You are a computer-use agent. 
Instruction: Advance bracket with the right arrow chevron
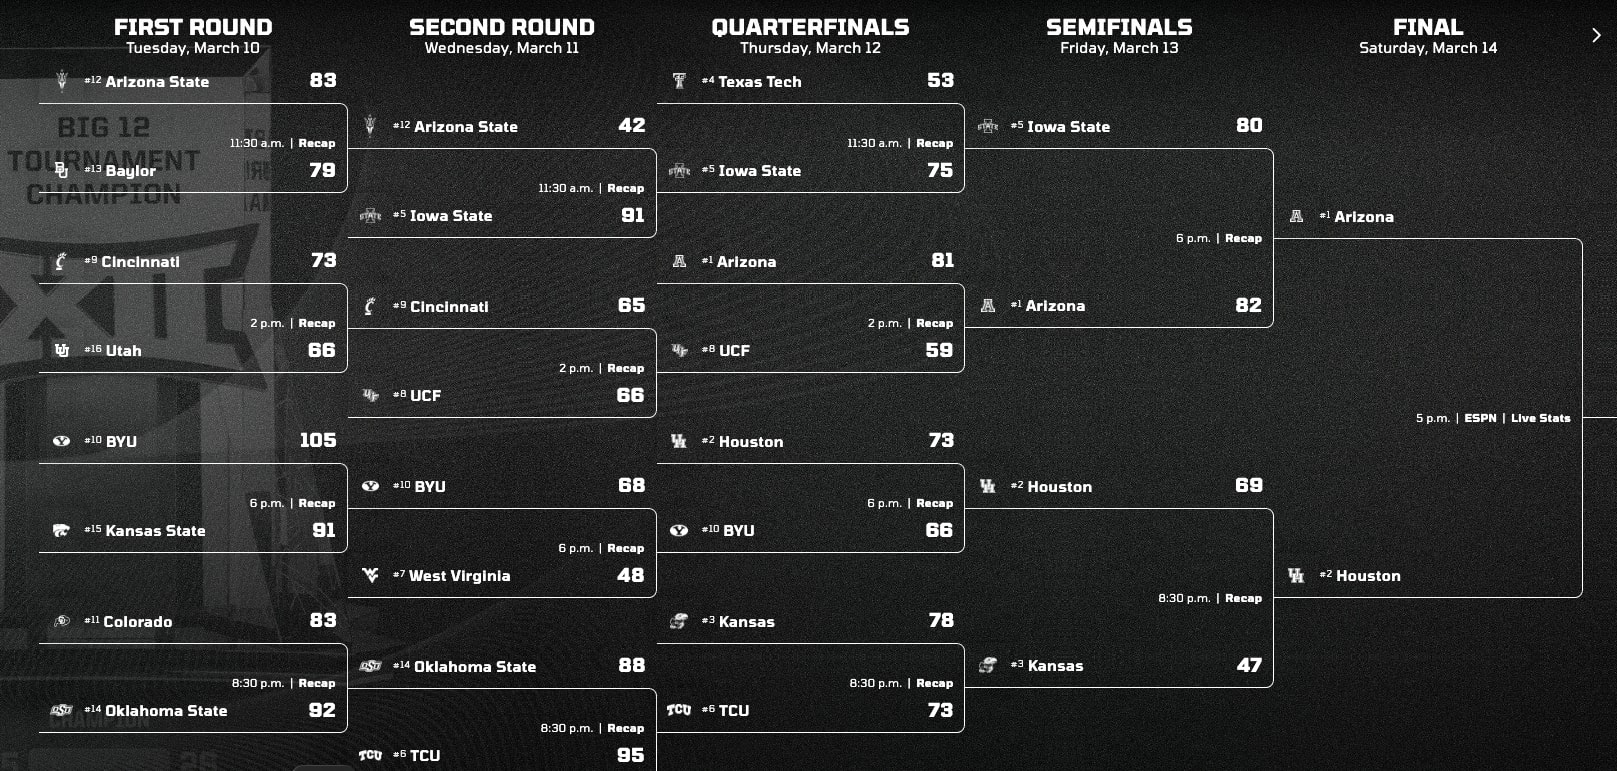pos(1596,36)
